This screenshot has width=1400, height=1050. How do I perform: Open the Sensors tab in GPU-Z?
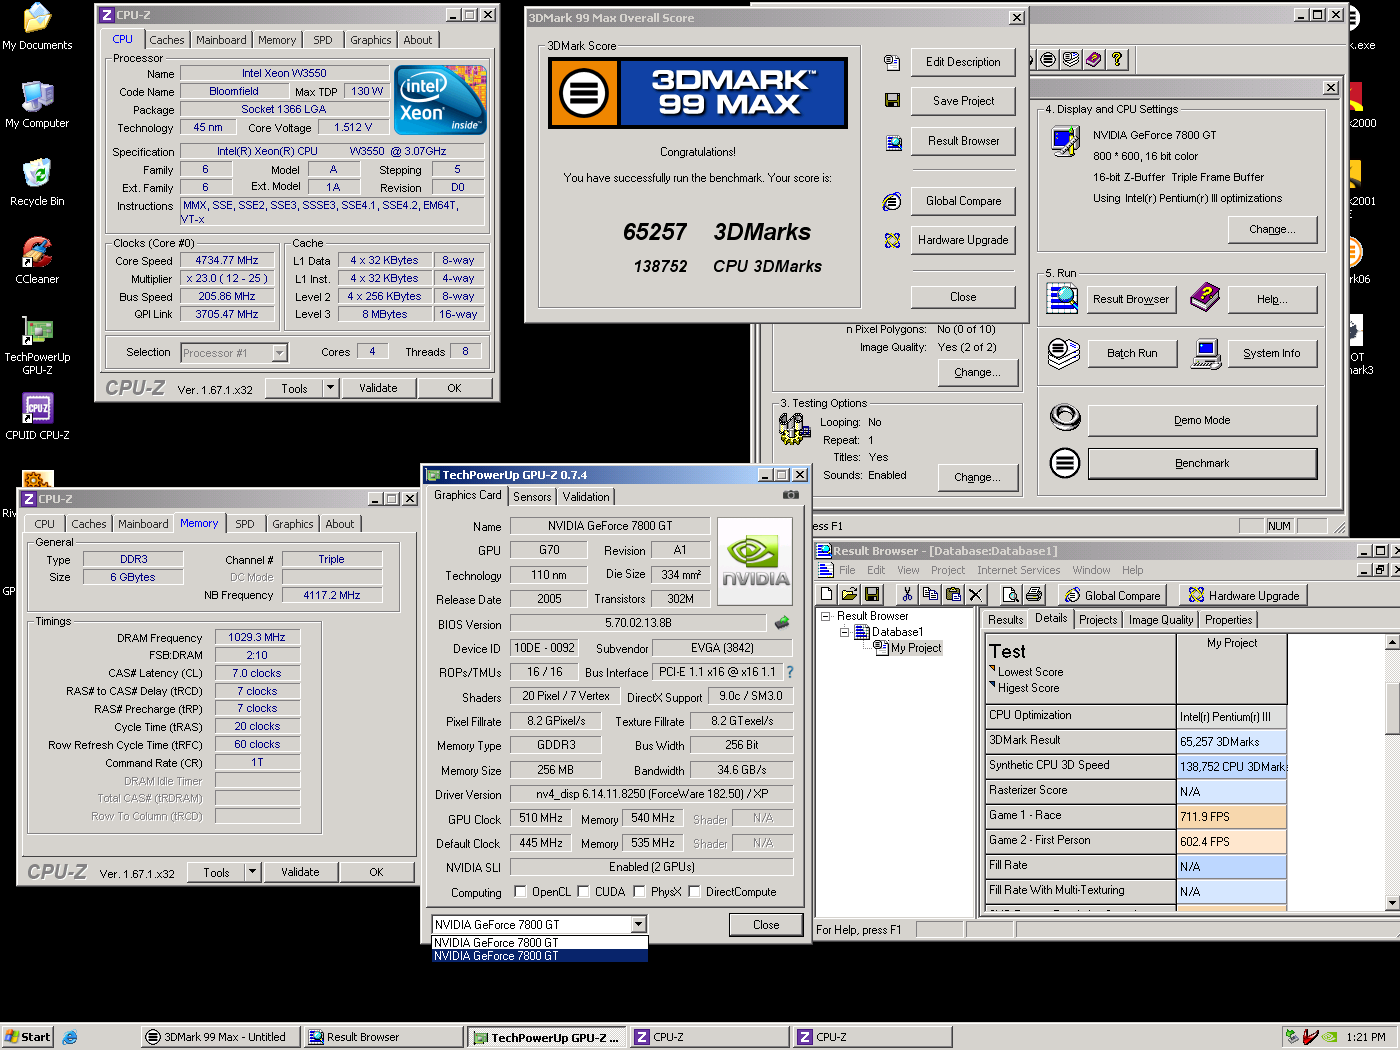click(x=532, y=497)
